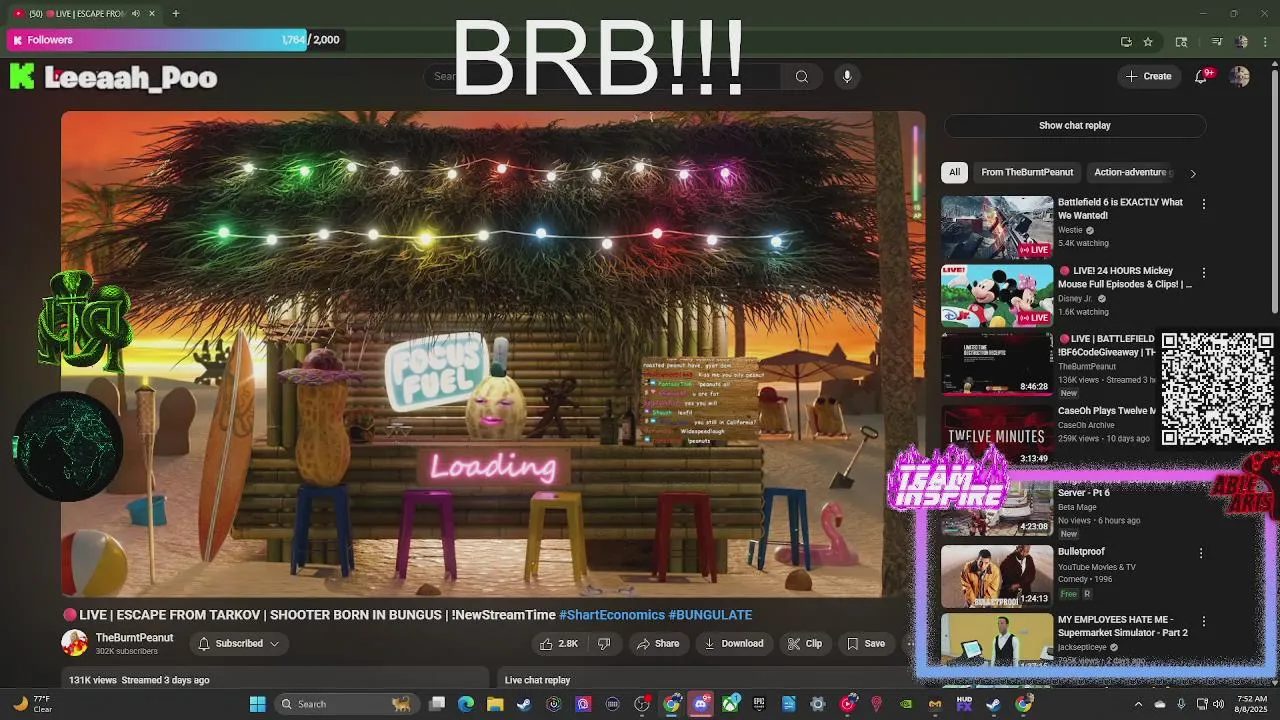Click the microphone icon in system tray
This screenshot has height=720, width=1280.
pyautogui.click(x=1181, y=704)
